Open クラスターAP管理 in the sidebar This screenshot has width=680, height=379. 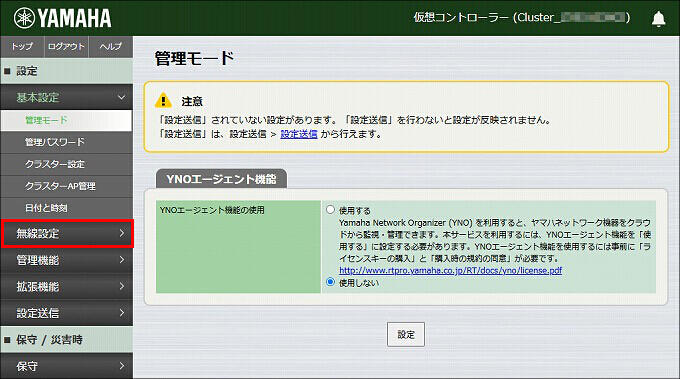(x=66, y=186)
